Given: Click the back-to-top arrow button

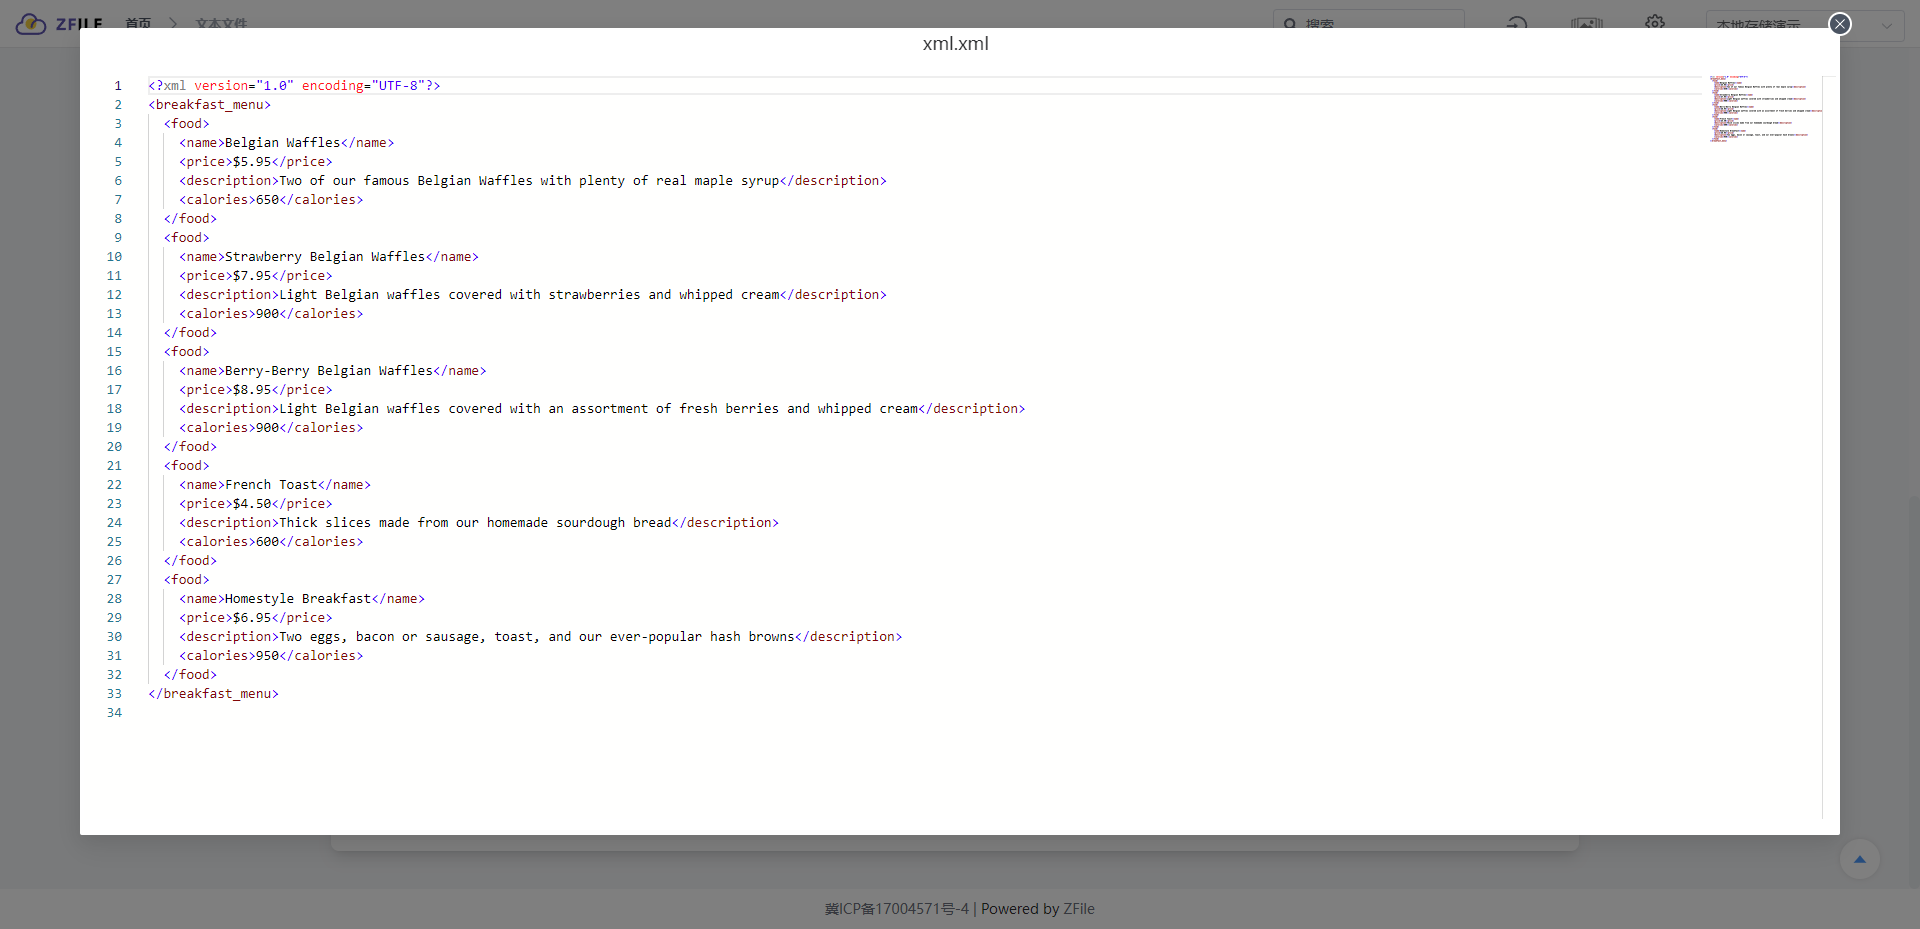Looking at the screenshot, I should 1859,859.
